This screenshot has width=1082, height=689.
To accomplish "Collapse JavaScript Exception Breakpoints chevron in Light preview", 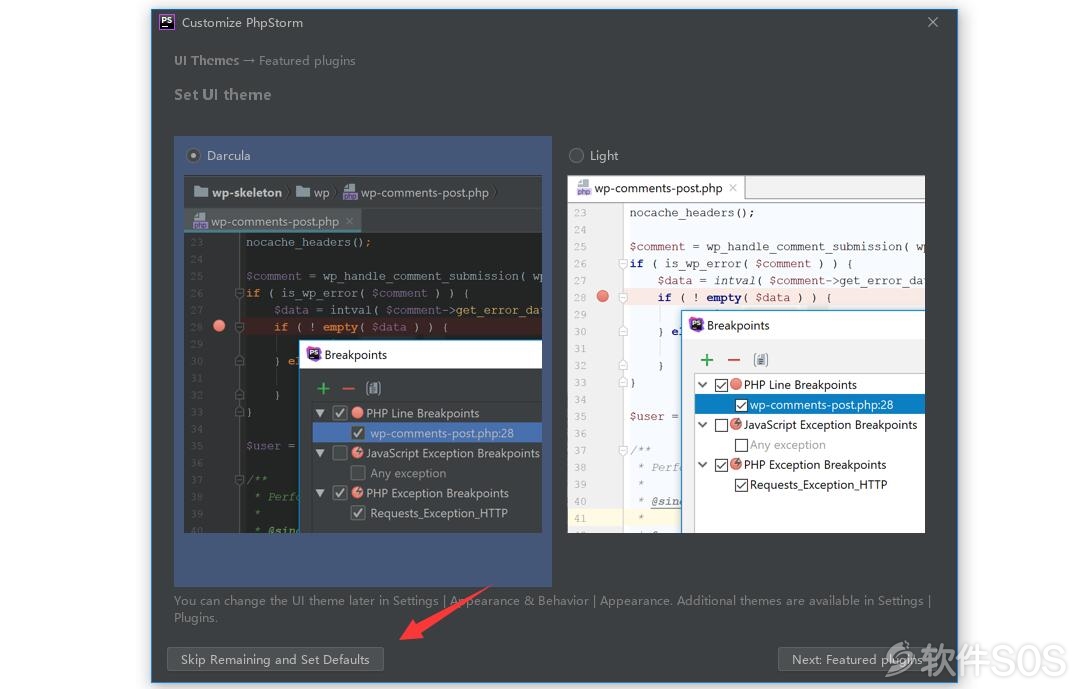I will click(702, 425).
